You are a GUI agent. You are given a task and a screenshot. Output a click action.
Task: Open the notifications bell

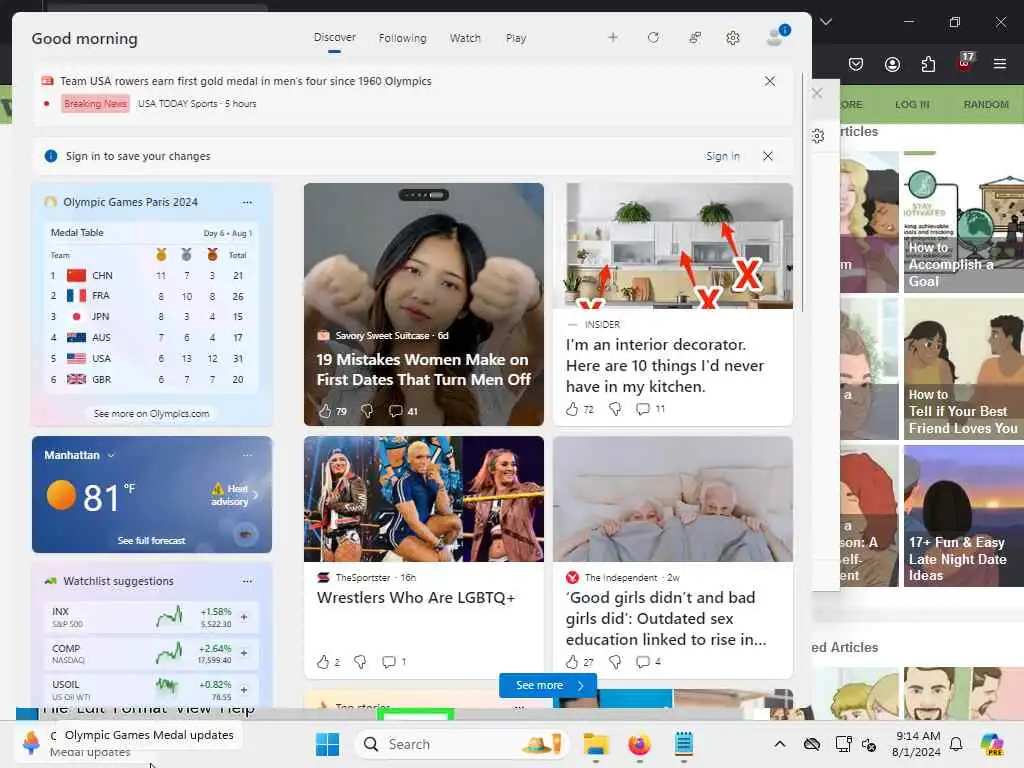(956, 744)
